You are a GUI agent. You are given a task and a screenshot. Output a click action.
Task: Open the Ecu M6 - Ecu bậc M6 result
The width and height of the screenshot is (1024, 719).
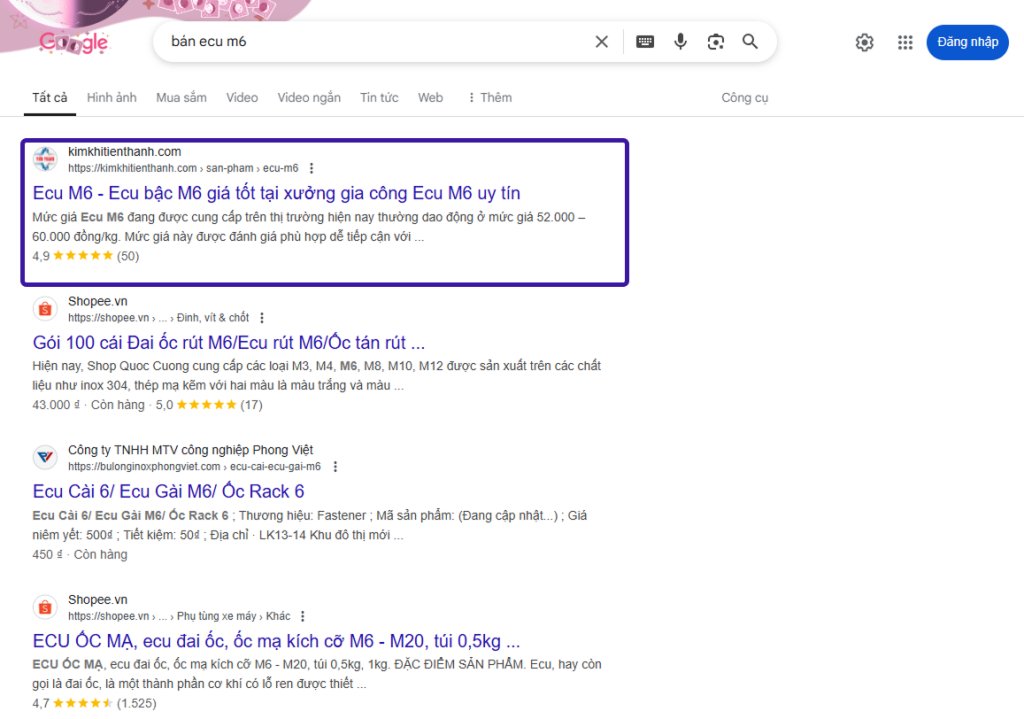(x=276, y=193)
